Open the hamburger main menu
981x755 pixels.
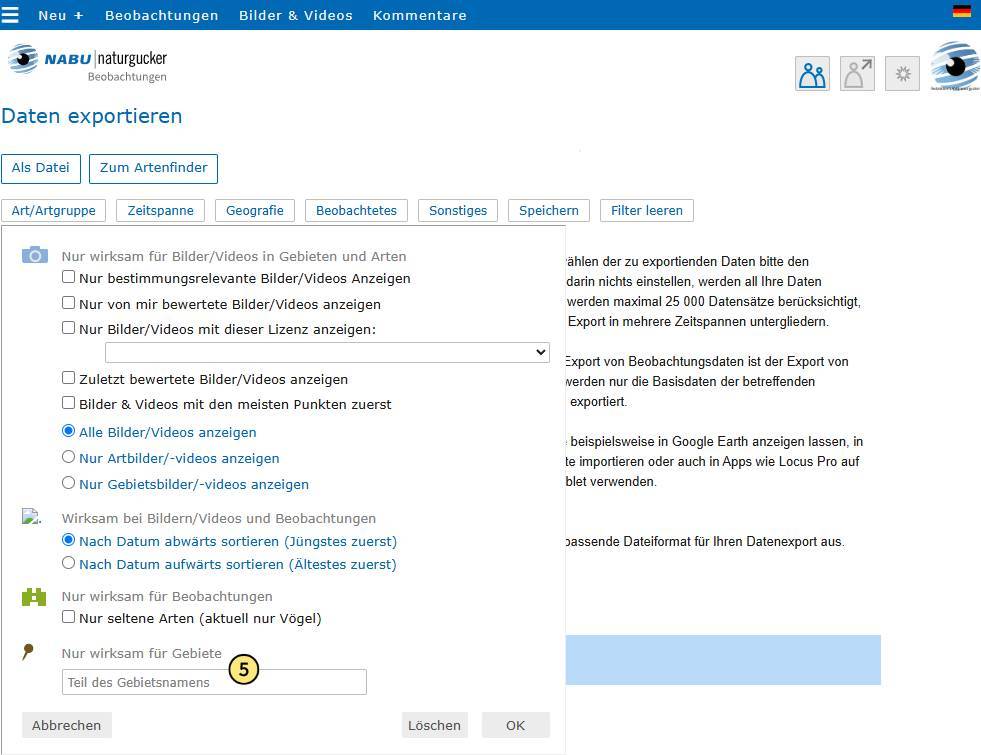[x=9, y=14]
